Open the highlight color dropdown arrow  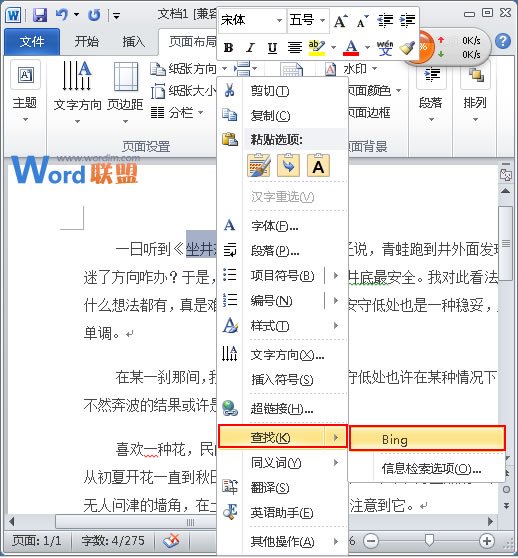[x=333, y=47]
